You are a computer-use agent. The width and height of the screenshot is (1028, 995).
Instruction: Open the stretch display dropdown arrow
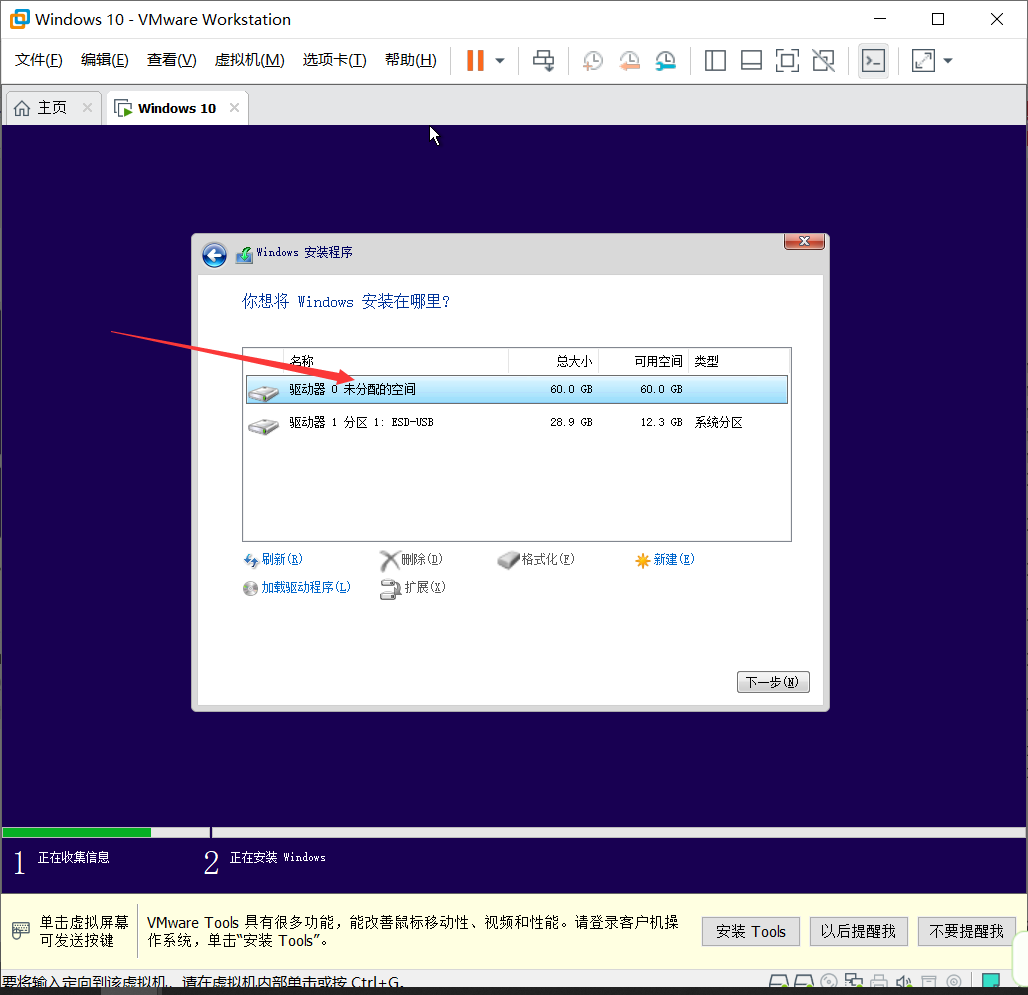click(x=947, y=60)
